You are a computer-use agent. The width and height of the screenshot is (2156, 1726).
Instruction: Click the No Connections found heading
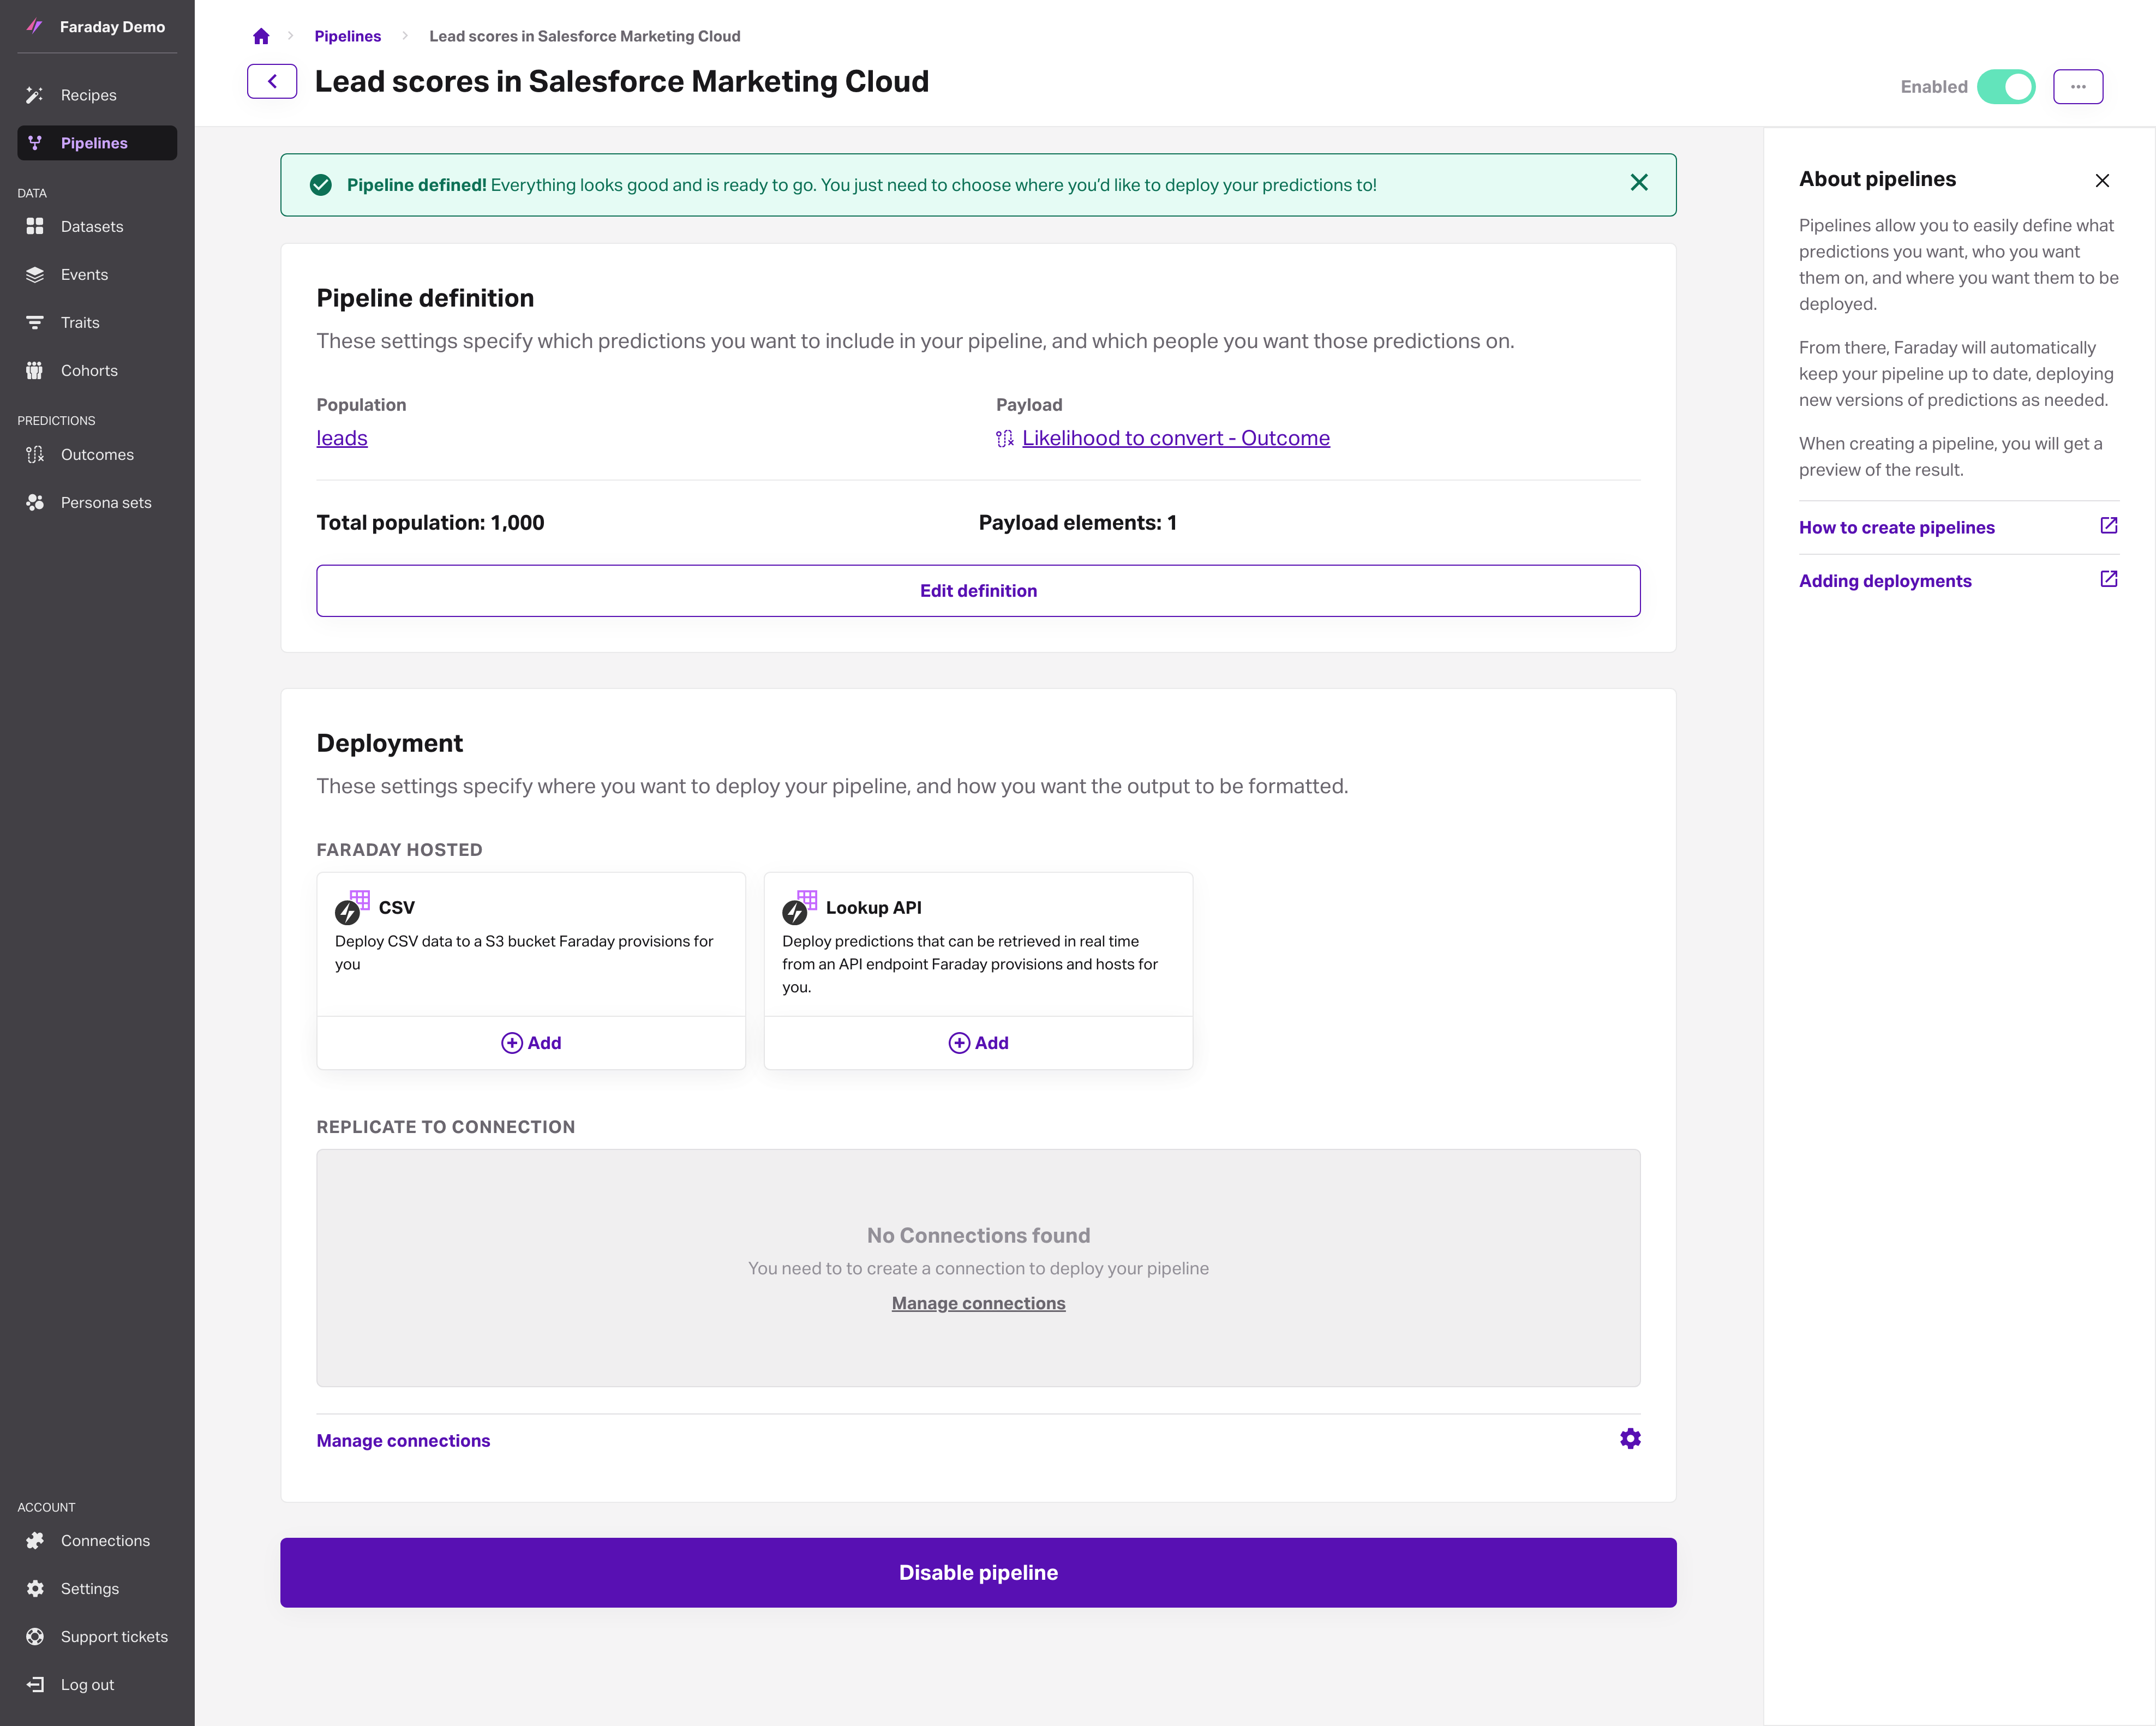point(978,1235)
